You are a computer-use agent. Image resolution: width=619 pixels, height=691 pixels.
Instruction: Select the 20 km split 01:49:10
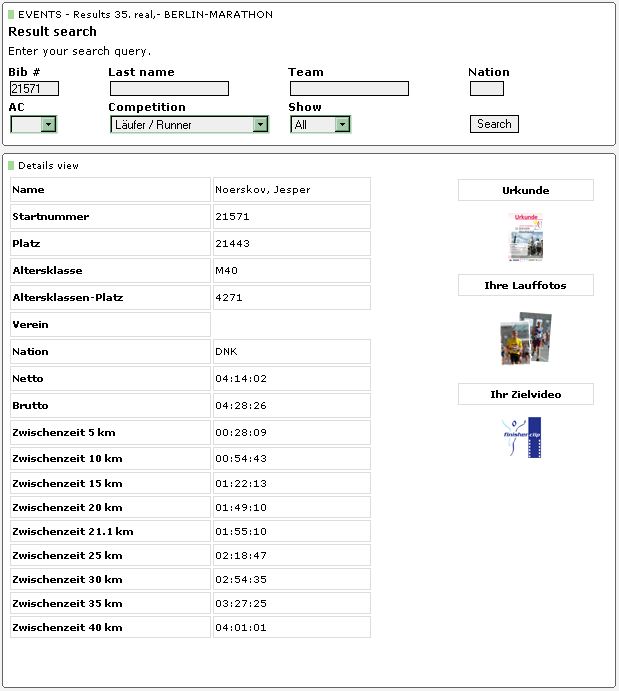click(241, 507)
